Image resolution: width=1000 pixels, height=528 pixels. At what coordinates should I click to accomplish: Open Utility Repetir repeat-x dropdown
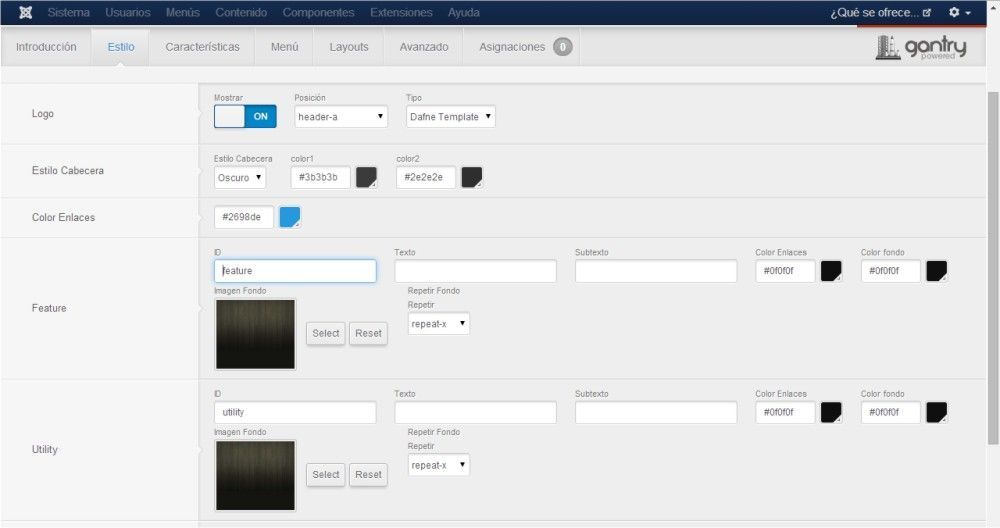pos(439,465)
